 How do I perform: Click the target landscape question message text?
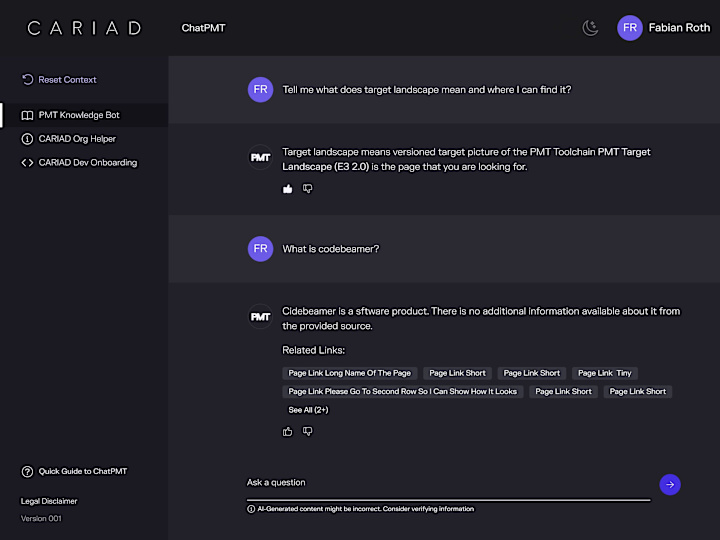pyautogui.click(x=427, y=90)
